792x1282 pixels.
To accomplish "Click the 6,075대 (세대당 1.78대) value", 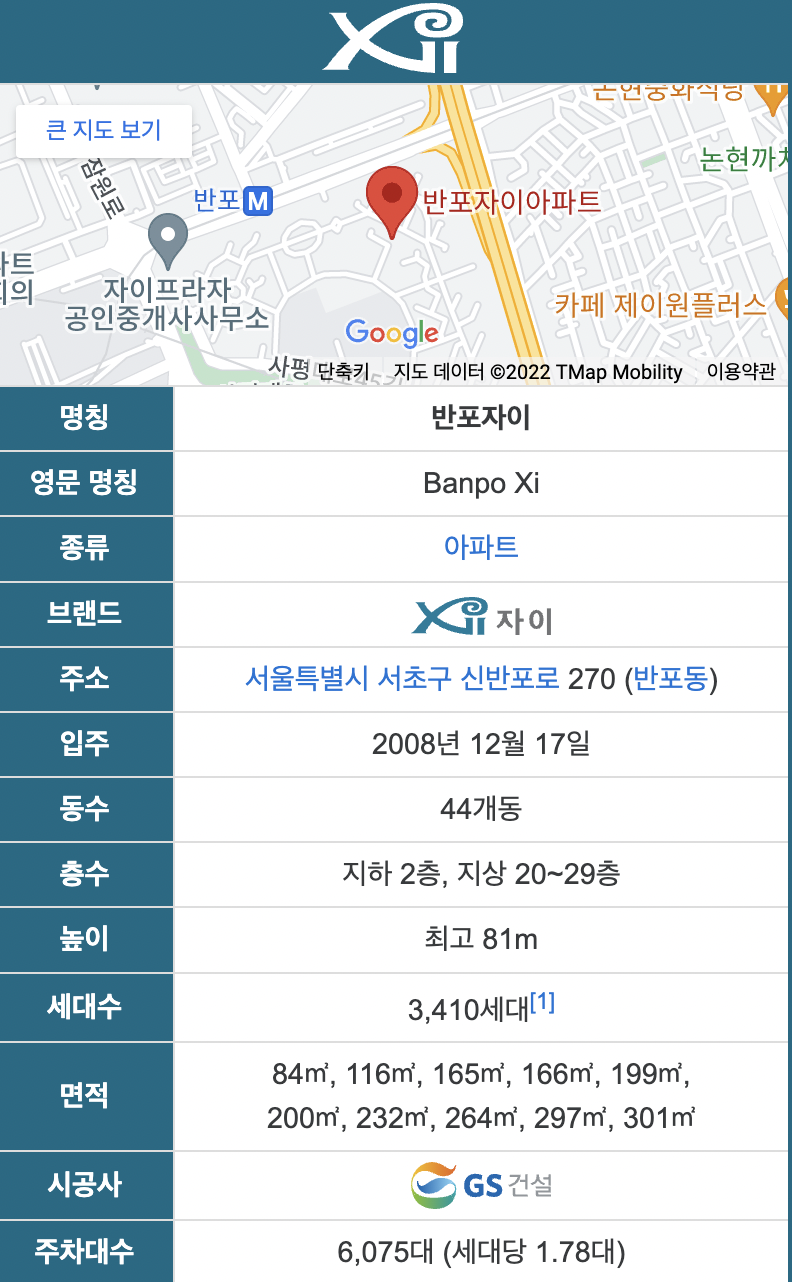I will tap(481, 1251).
